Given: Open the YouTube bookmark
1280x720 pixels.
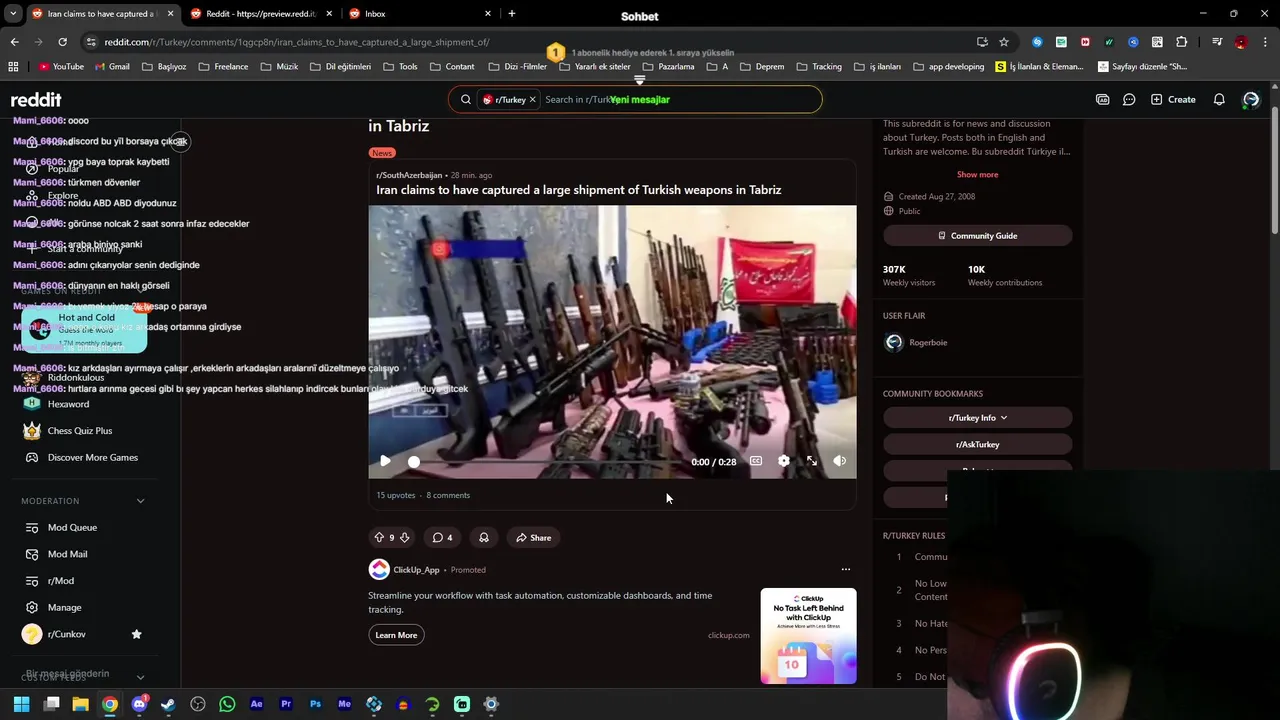Looking at the screenshot, I should (61, 67).
